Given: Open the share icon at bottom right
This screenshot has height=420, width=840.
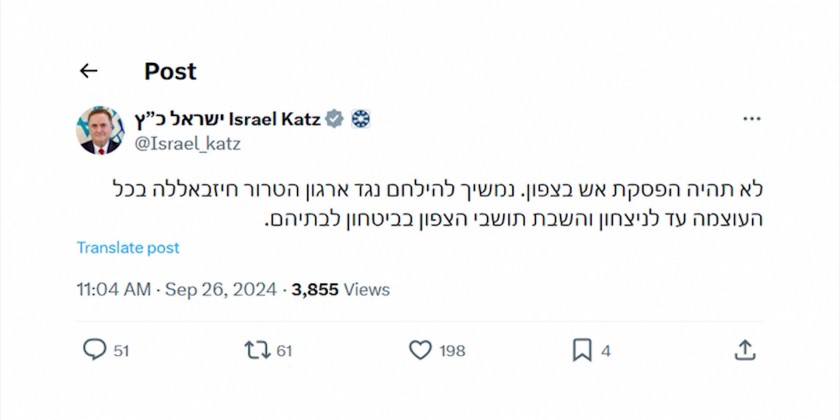Looking at the screenshot, I should click(744, 350).
